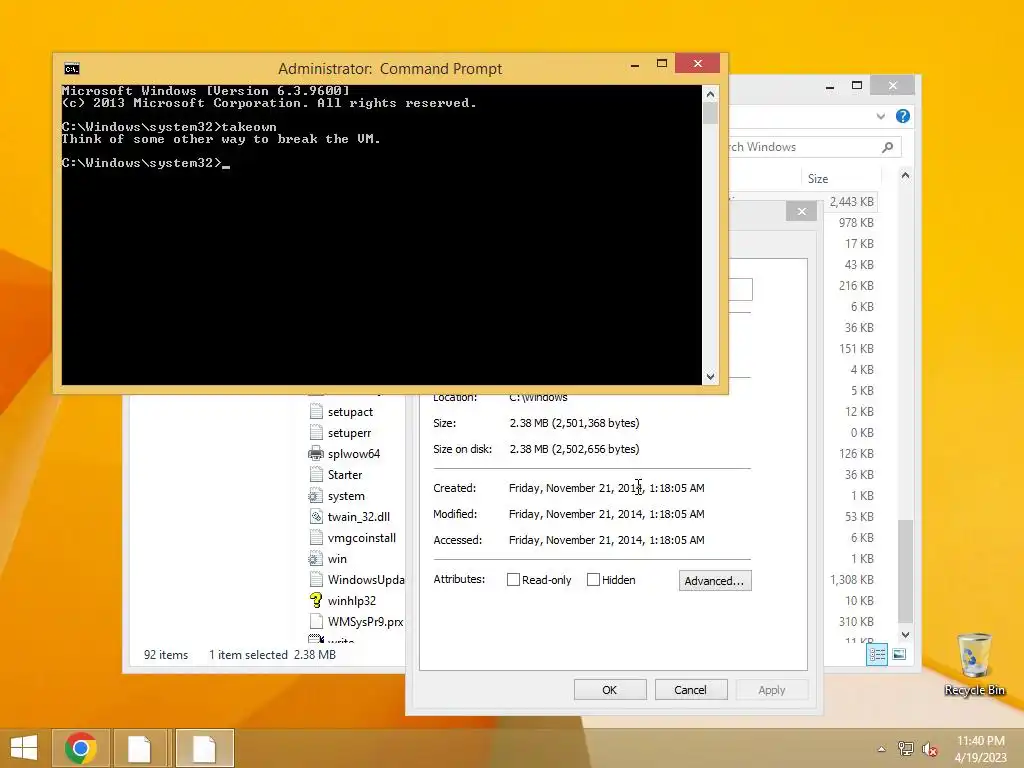Close the Properties dialog
The height and width of the screenshot is (768, 1024).
tap(801, 212)
